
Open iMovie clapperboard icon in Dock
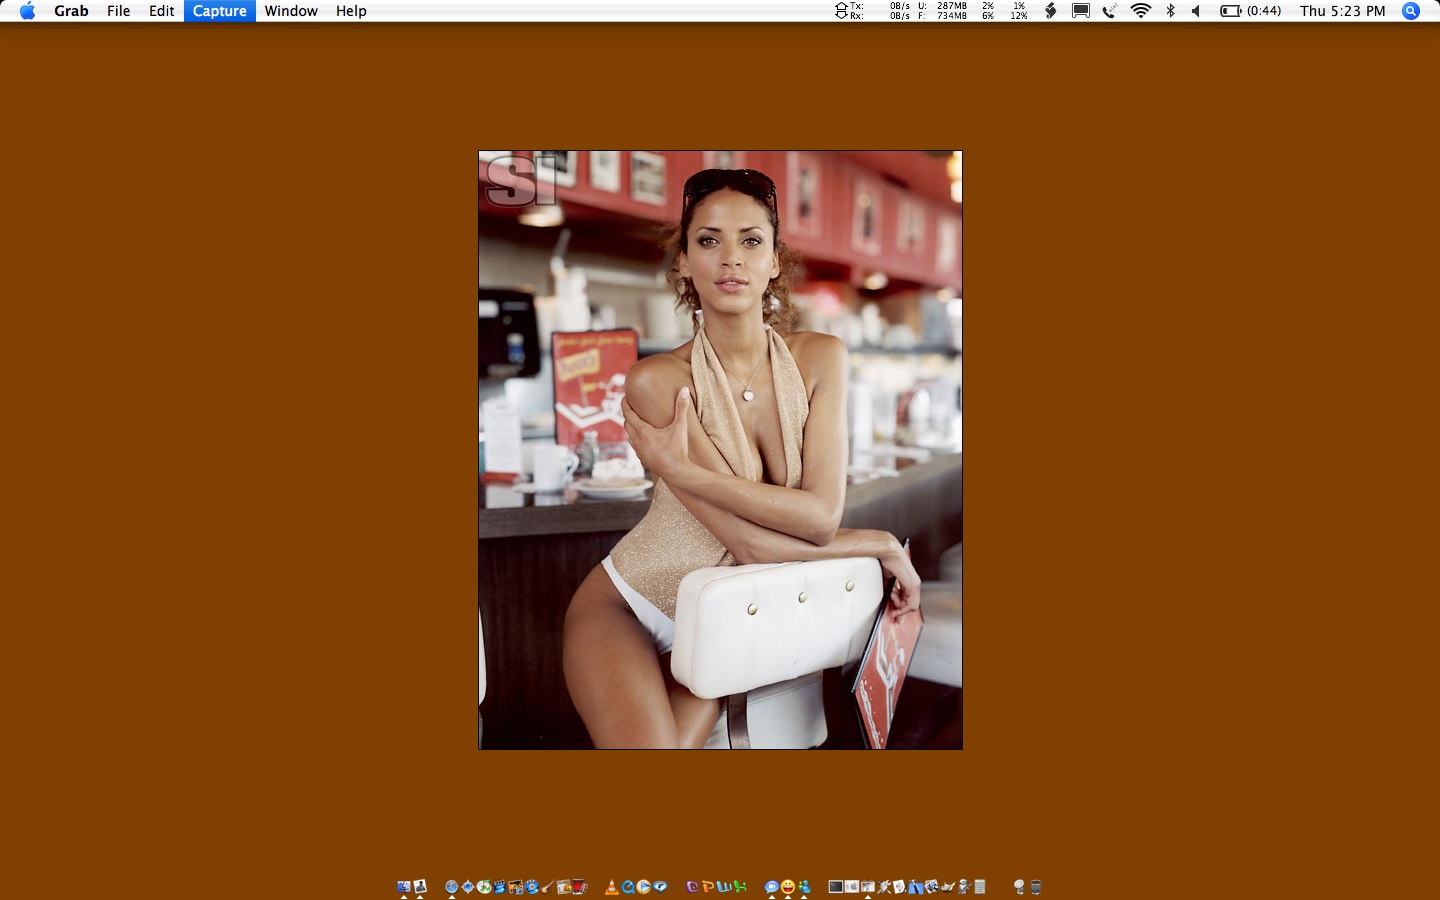tap(500, 886)
